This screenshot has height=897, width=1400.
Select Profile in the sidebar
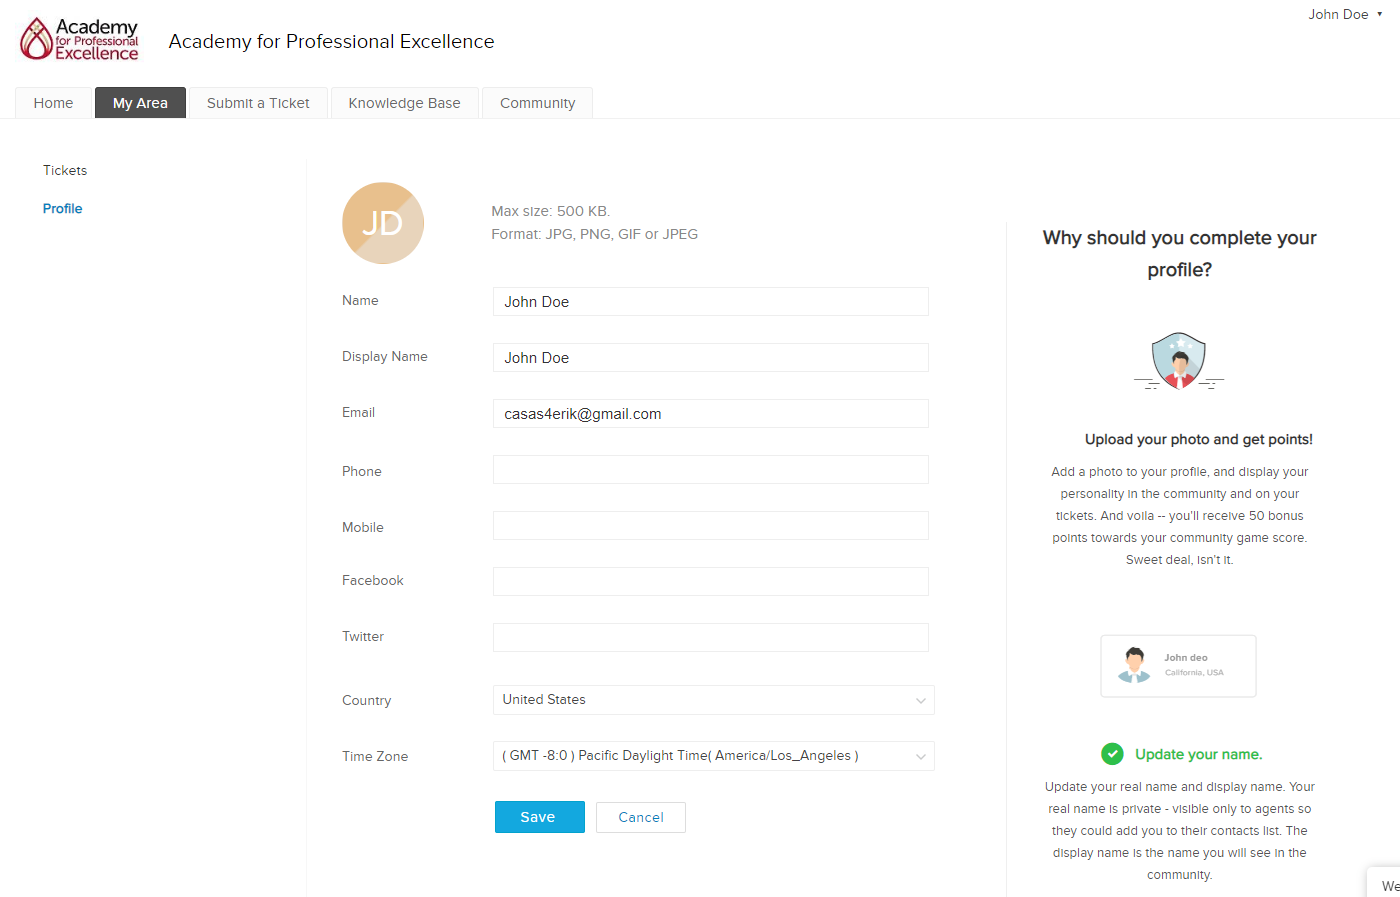coord(62,209)
